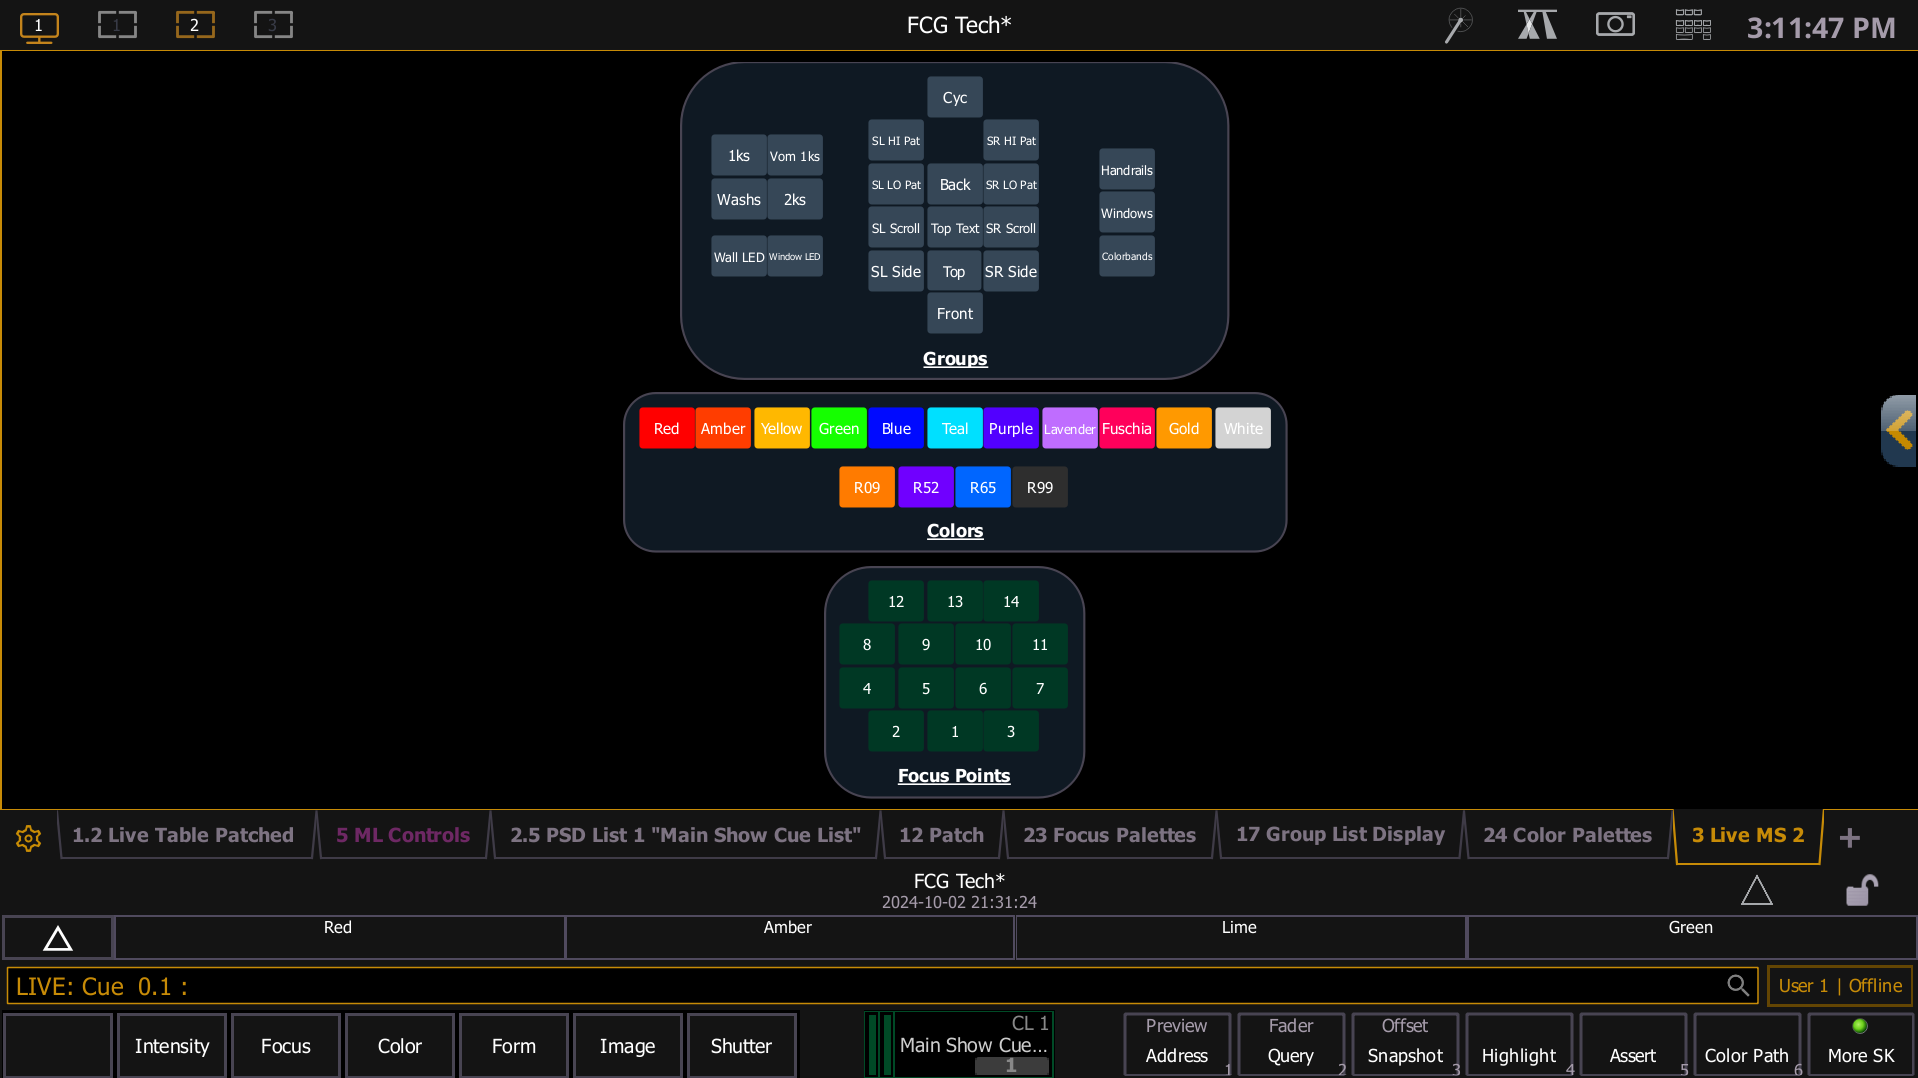Add a new tab with plus icon

click(x=1849, y=837)
